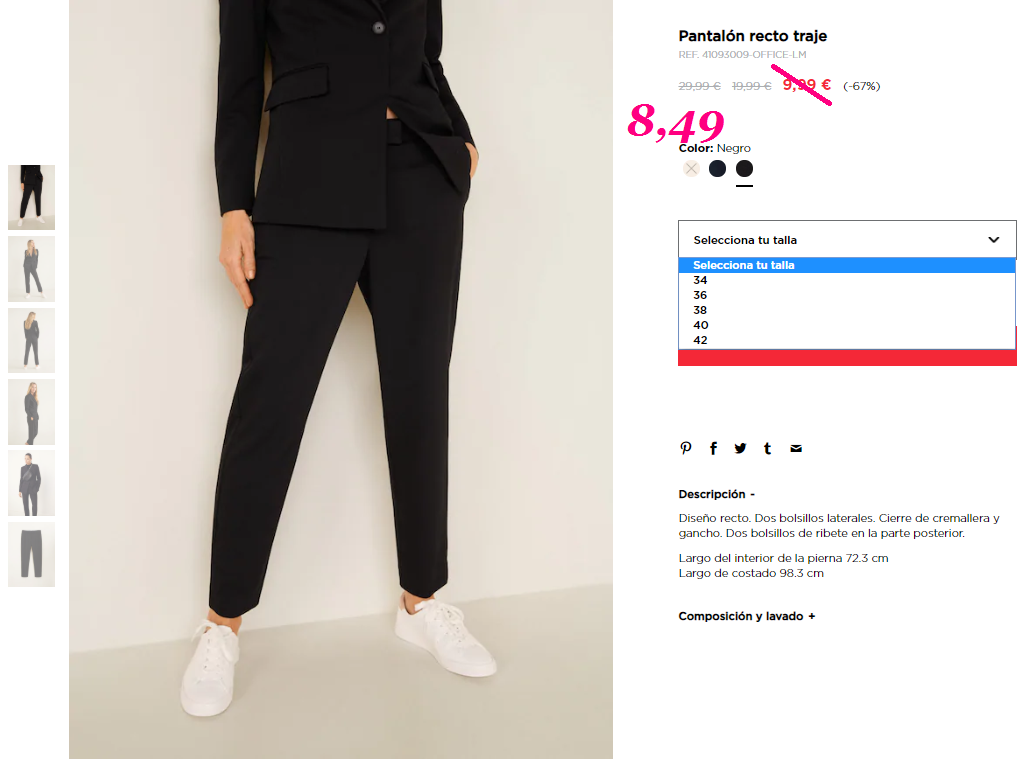Select size 36 from the list
1023x767 pixels.
tap(847, 295)
